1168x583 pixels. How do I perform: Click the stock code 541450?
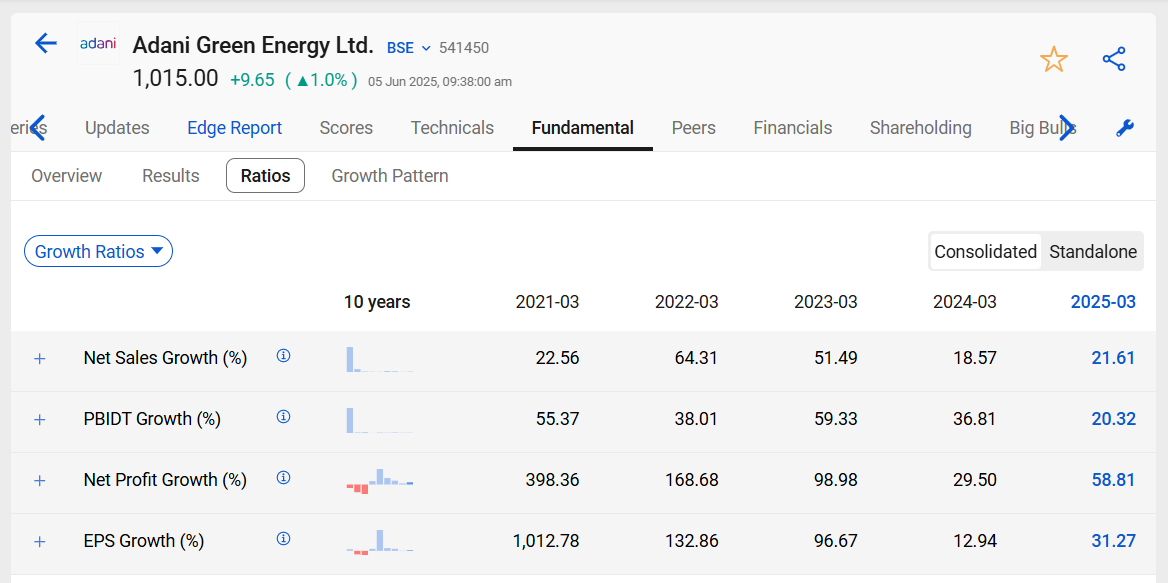464,48
